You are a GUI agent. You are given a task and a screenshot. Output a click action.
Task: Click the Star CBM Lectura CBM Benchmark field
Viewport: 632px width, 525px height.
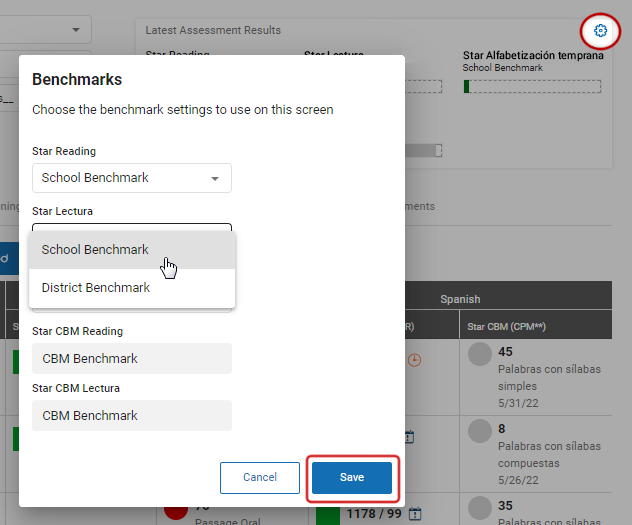tap(132, 415)
